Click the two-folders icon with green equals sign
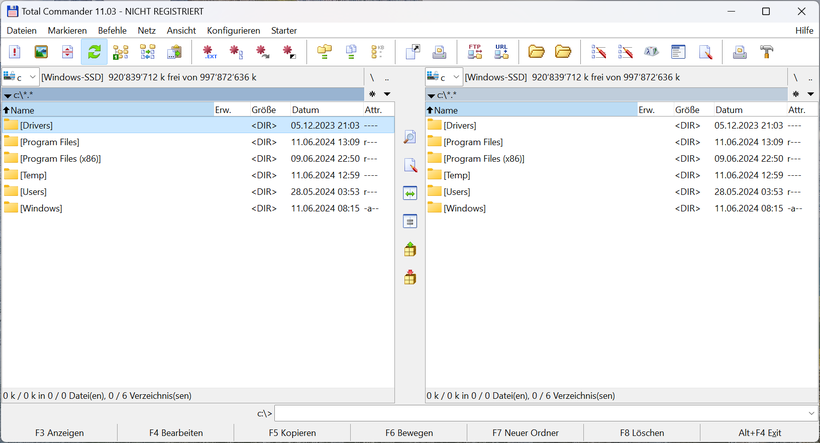 pos(325,52)
